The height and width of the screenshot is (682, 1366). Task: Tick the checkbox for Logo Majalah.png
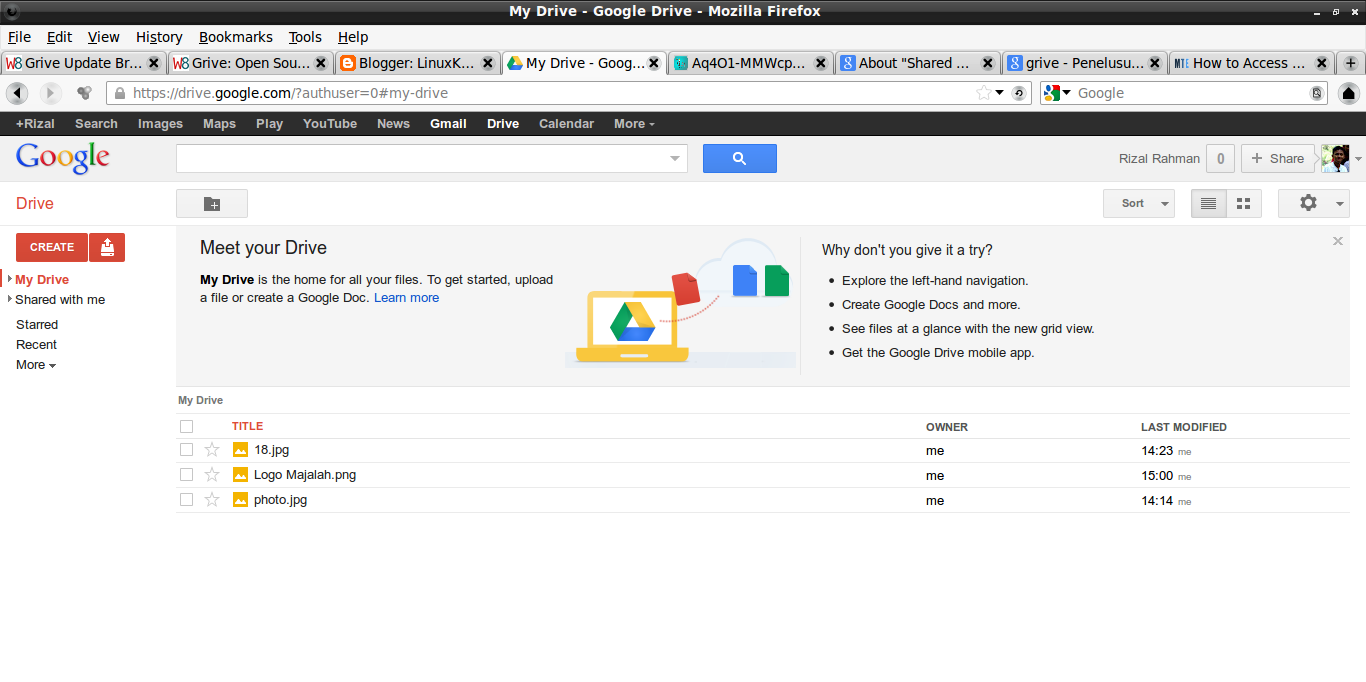pos(186,475)
